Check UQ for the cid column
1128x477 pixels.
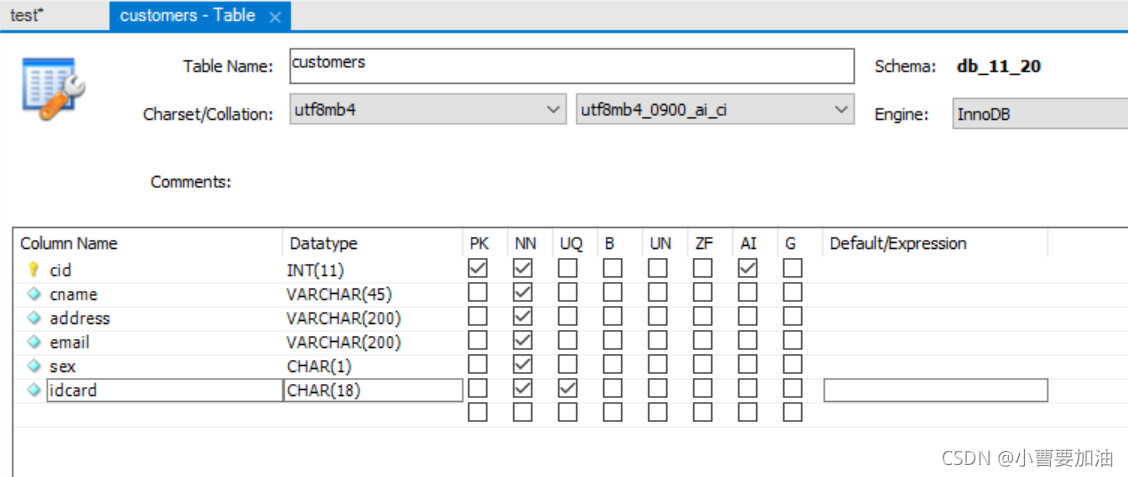coord(568,269)
